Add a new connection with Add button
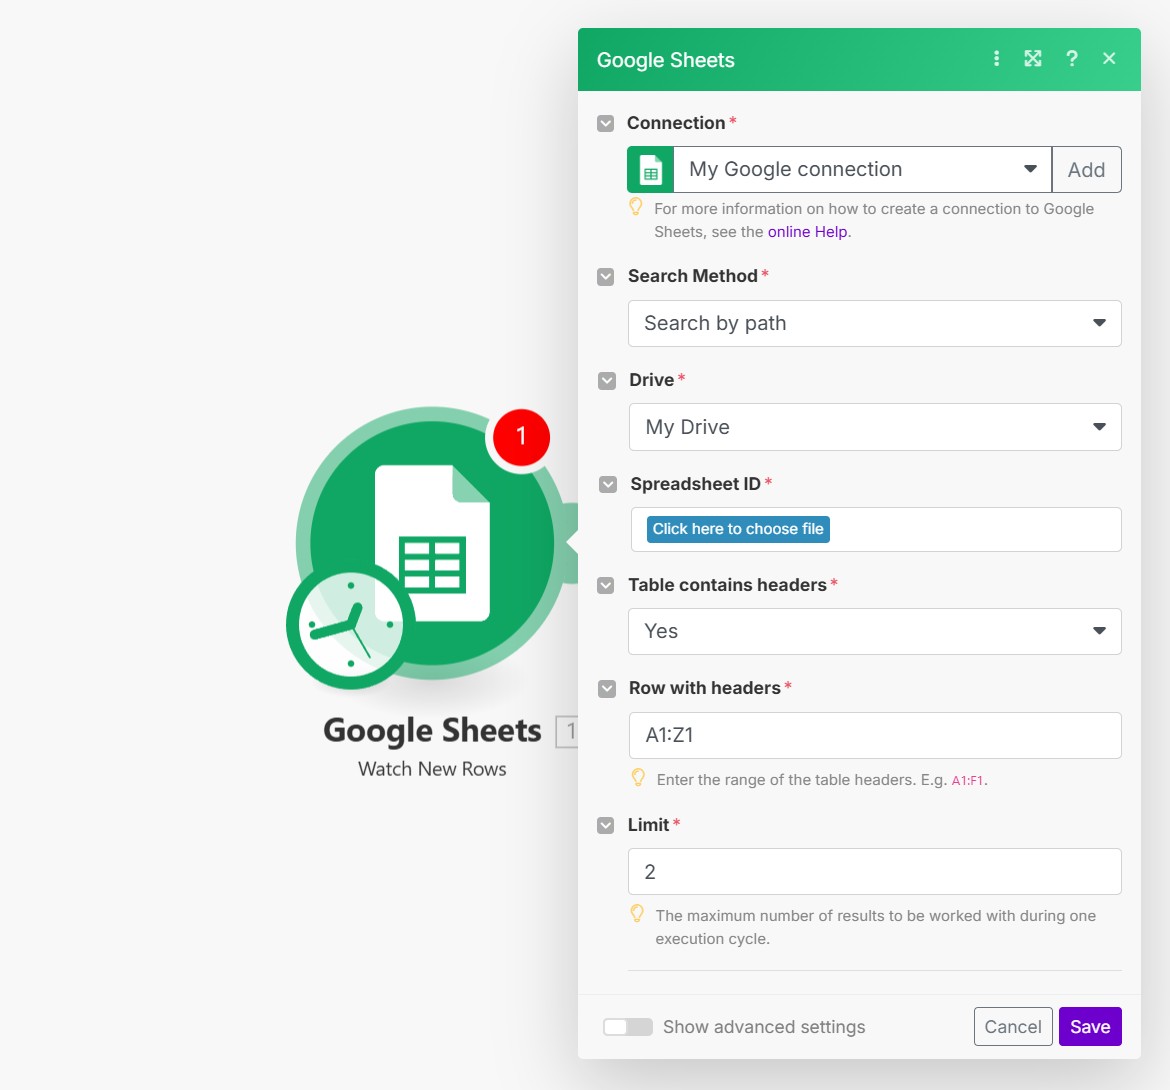The image size is (1170, 1090). point(1086,169)
